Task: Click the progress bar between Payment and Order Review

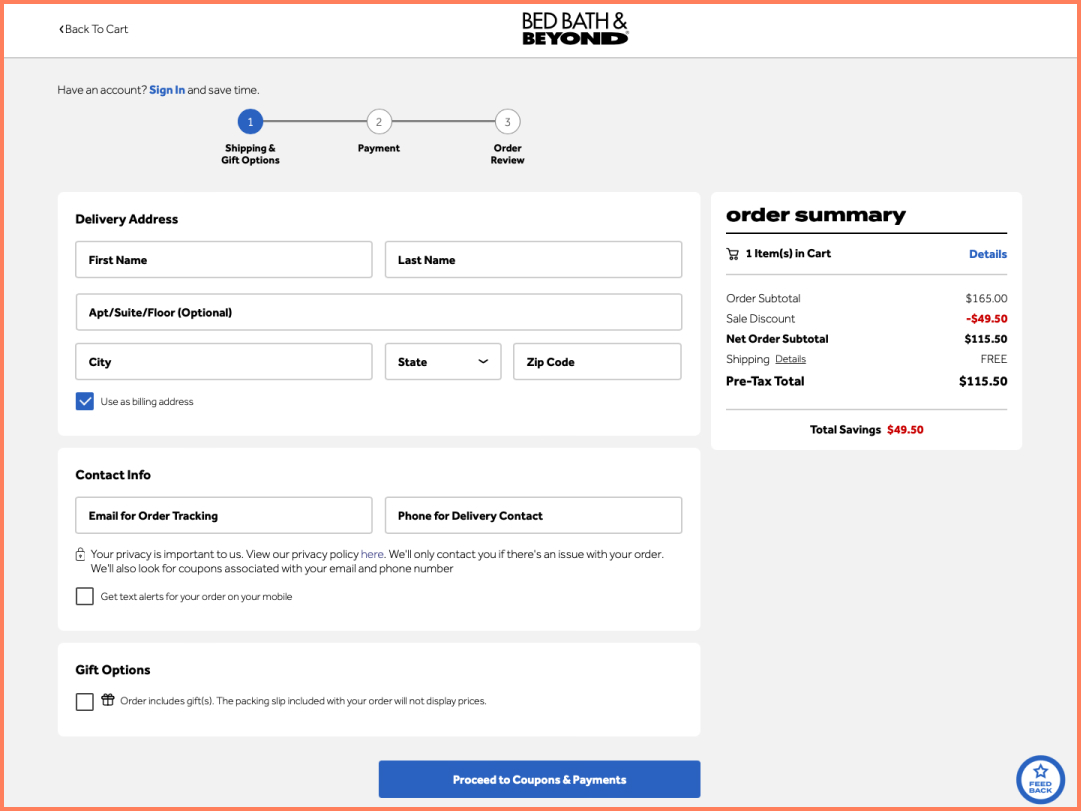Action: pyautogui.click(x=443, y=121)
